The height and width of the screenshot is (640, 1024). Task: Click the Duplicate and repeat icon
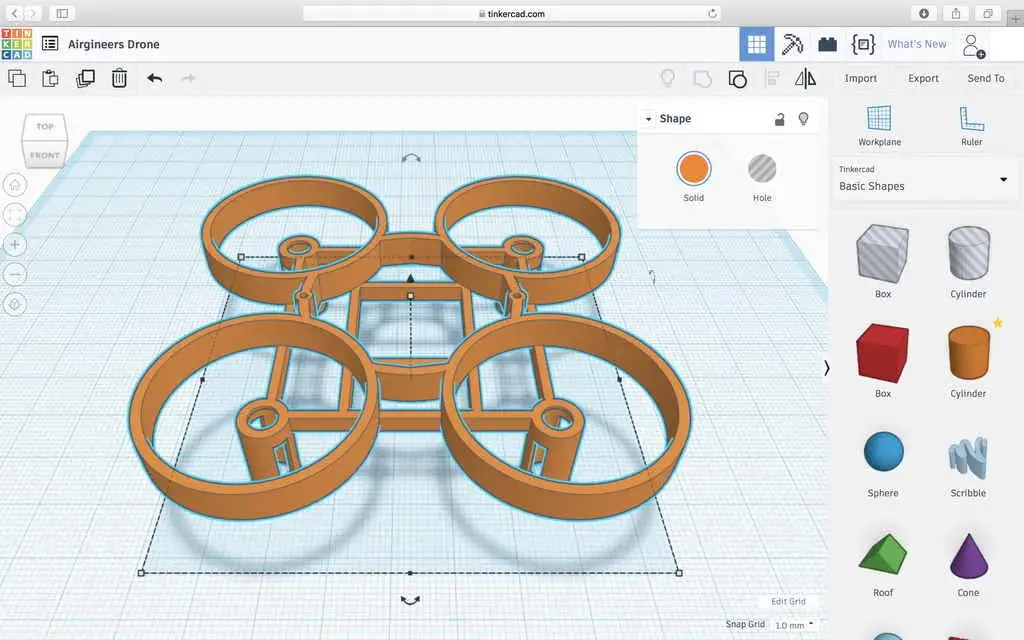85,78
